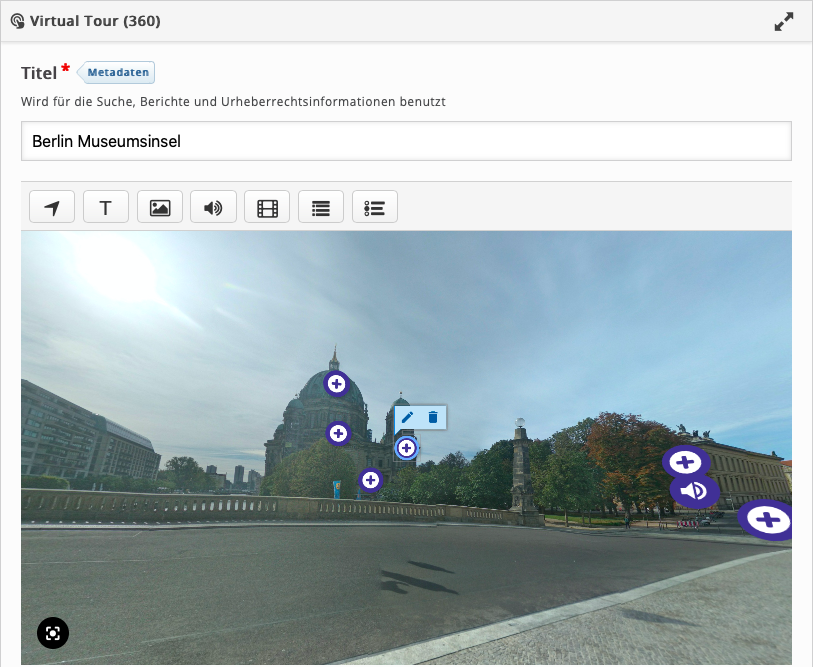Click the plus hotspot on the cathedral dome
Image resolution: width=813 pixels, height=667 pixels.
point(337,384)
